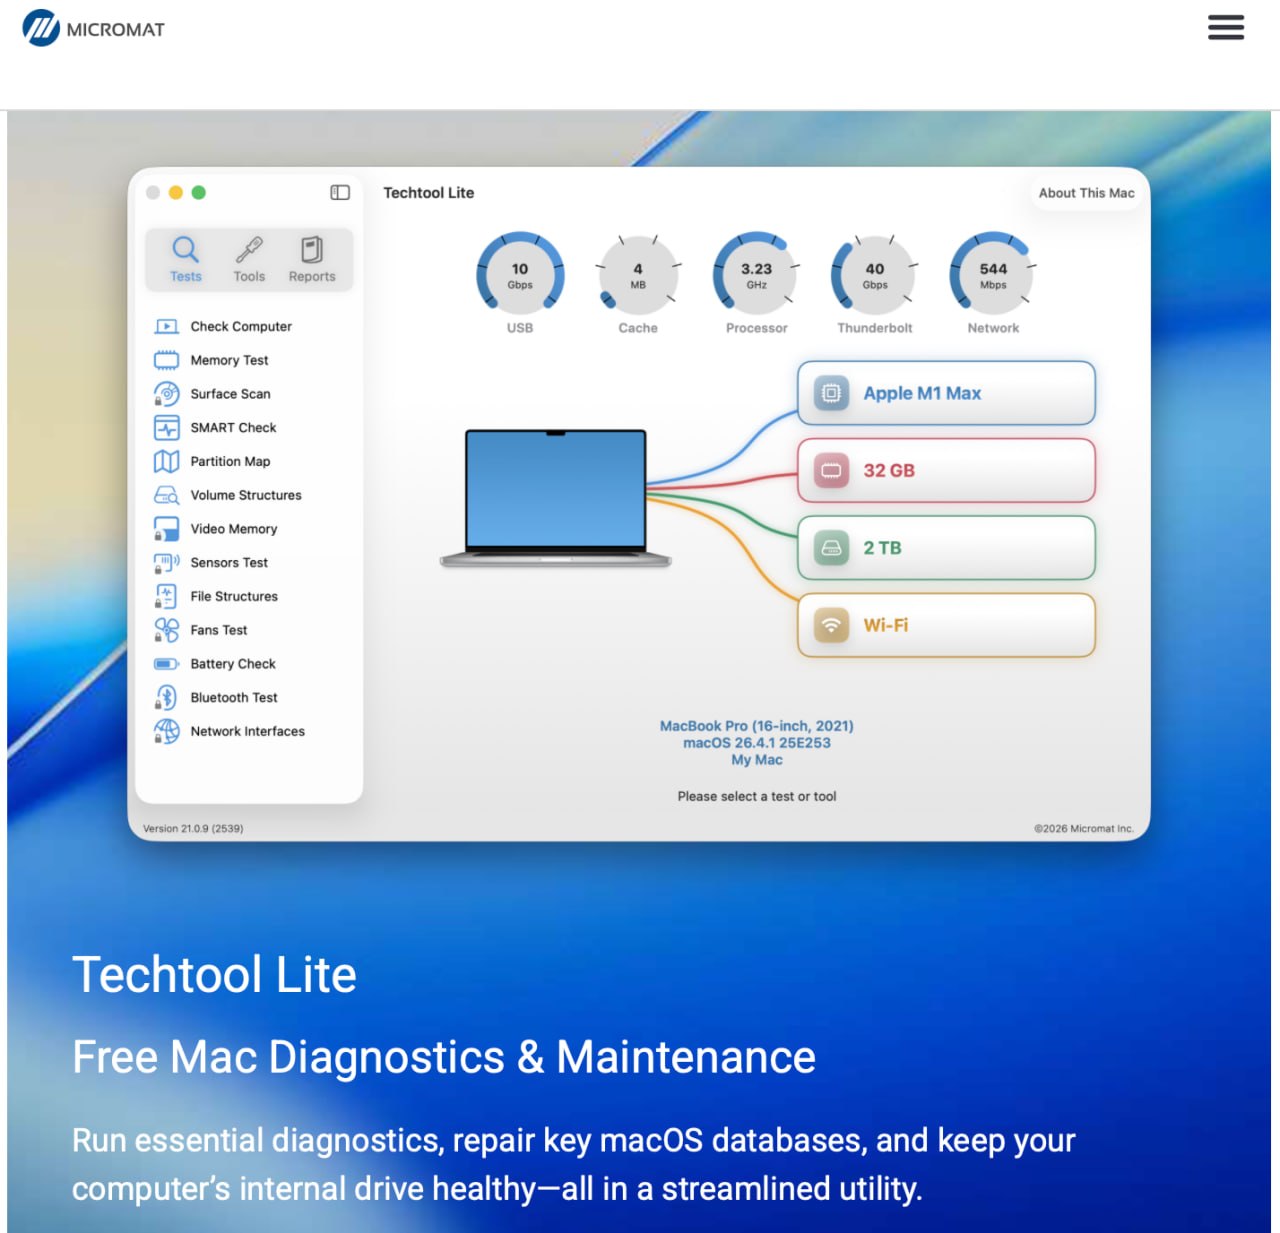Click the Network Interfaces globe icon

tap(167, 731)
